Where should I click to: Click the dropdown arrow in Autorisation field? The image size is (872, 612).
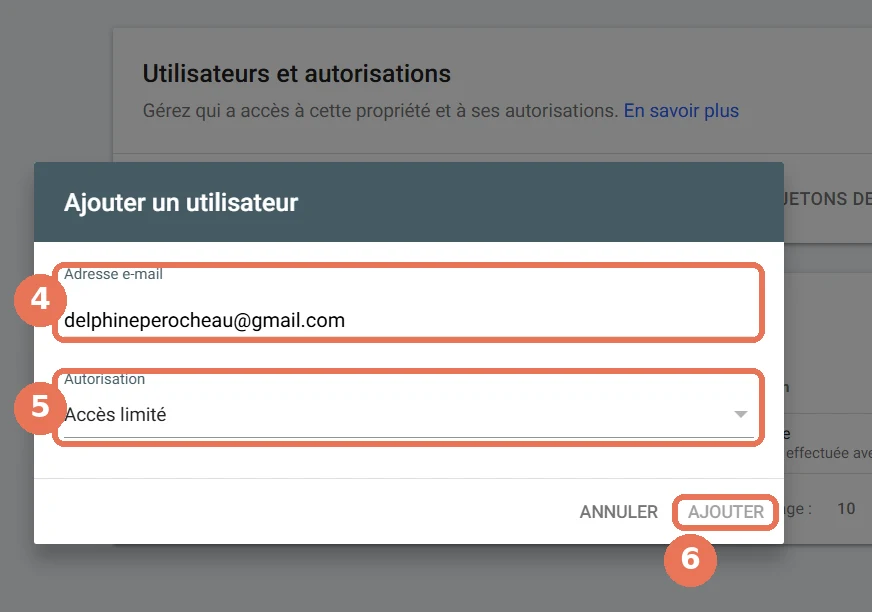[x=740, y=414]
